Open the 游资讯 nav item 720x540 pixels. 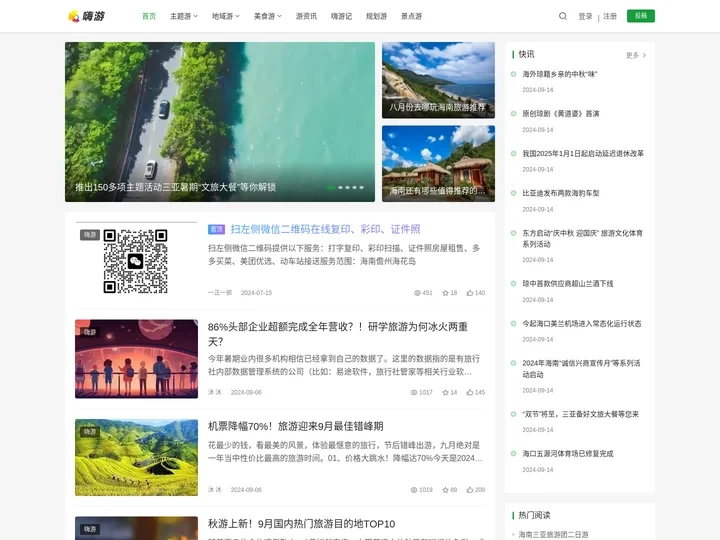306,16
